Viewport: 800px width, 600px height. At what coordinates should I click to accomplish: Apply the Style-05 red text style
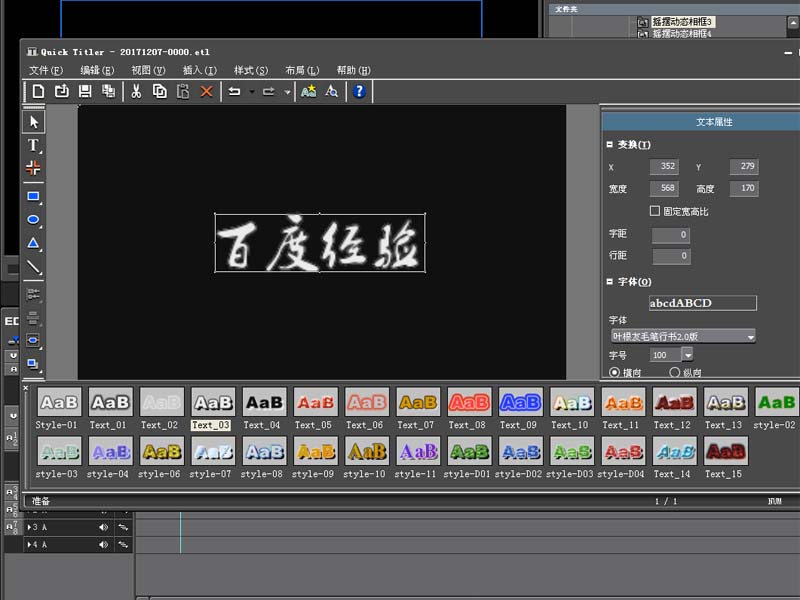(314, 401)
